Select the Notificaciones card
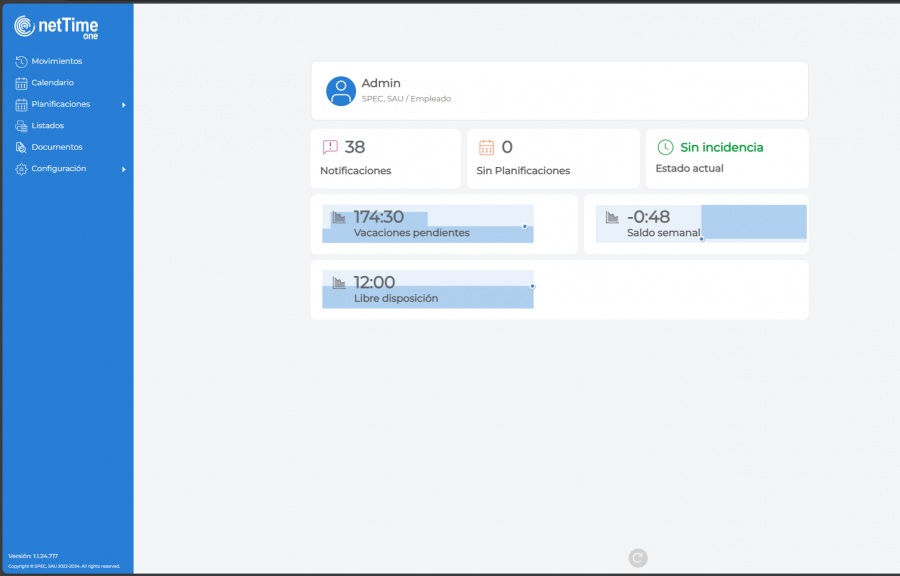The image size is (900, 576). 385,158
